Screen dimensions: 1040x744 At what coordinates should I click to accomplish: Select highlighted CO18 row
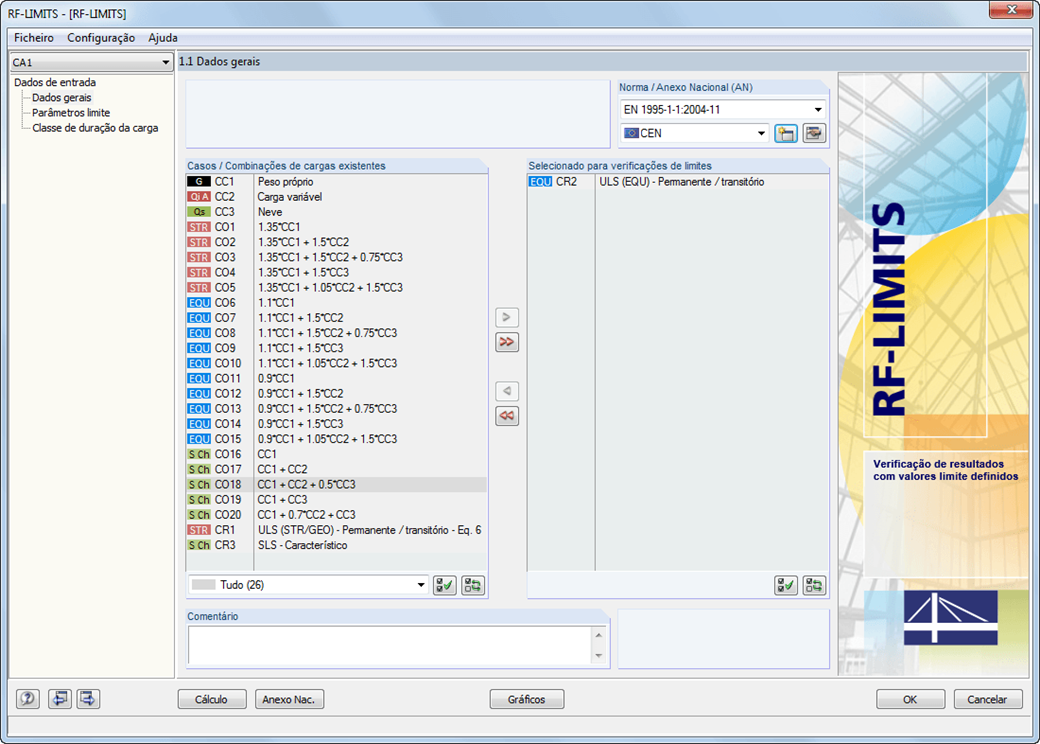[336, 485]
